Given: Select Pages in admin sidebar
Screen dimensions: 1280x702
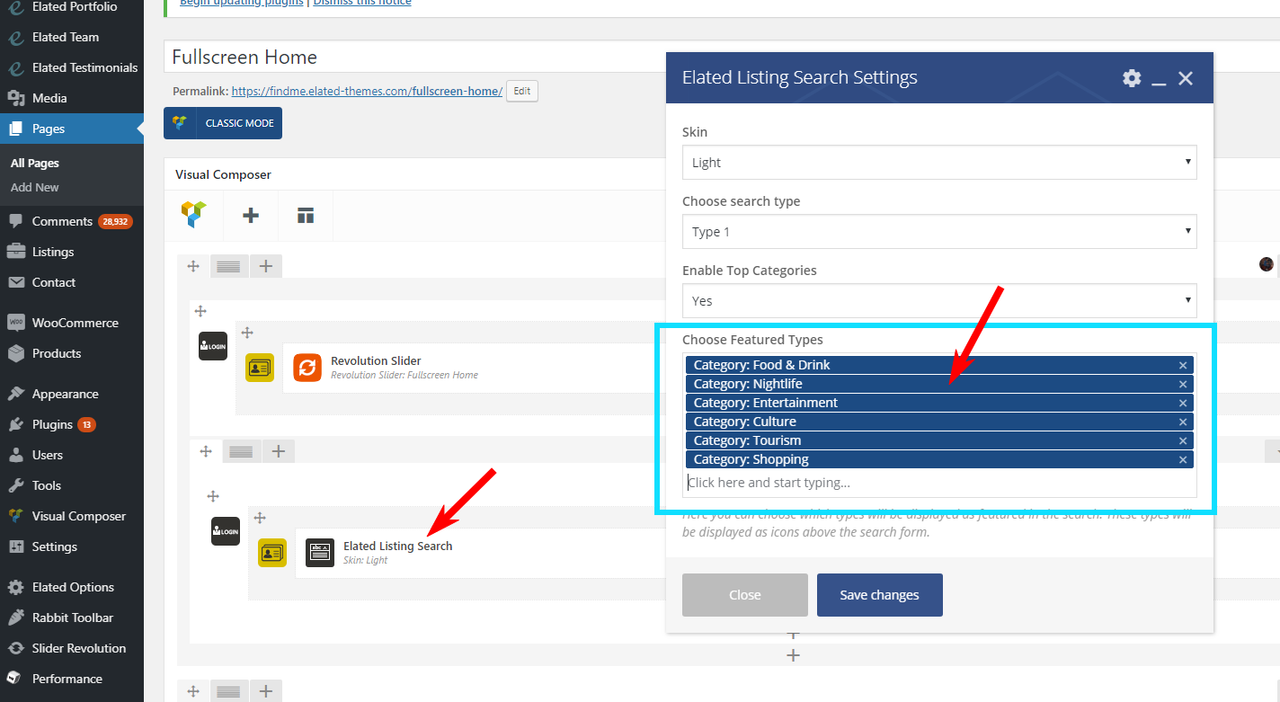Looking at the screenshot, I should 72,129.
